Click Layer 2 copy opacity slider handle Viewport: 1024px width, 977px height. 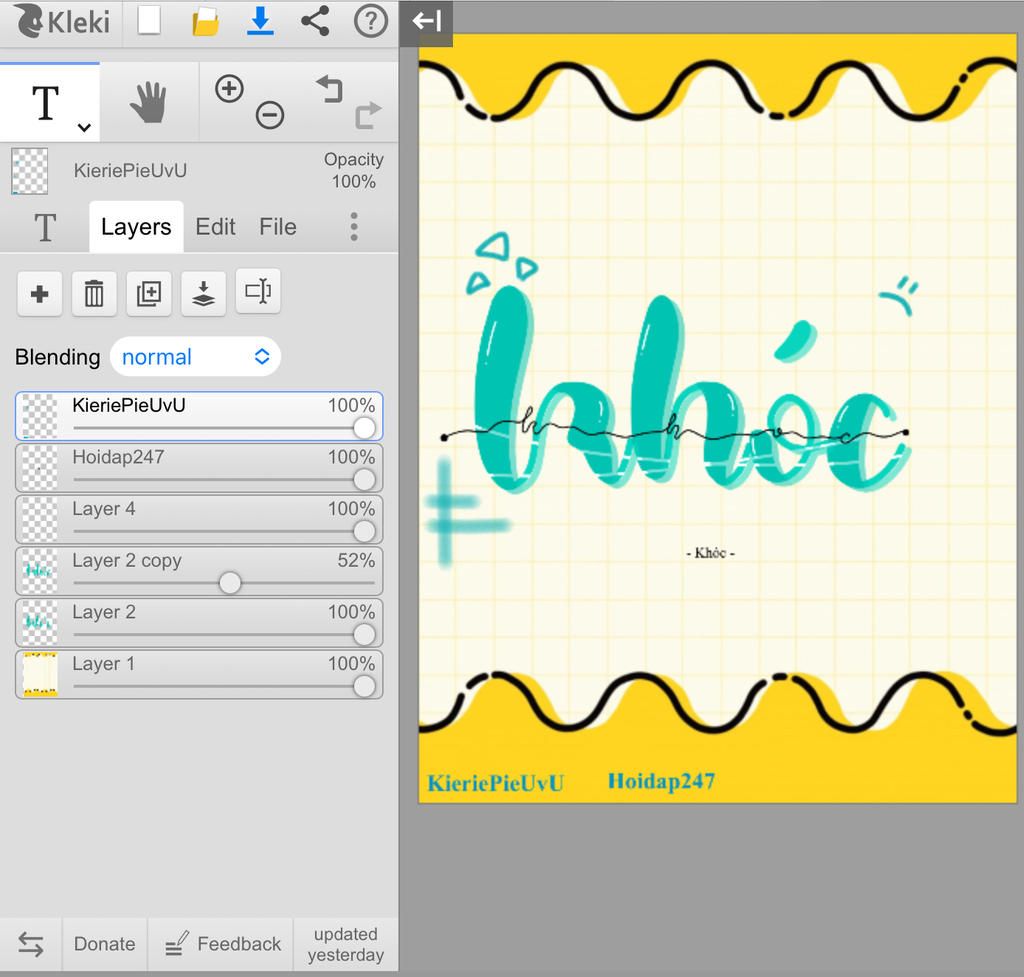(x=230, y=583)
